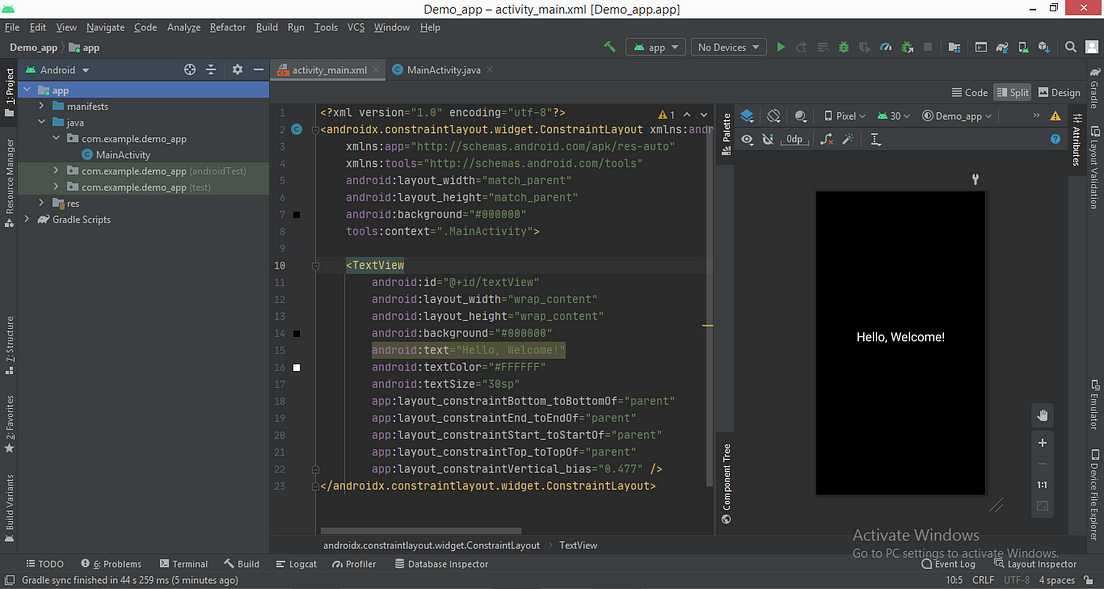Viewport: 1104px width, 589px height.
Task: Open the Database Inspector tool window
Action: point(441,564)
